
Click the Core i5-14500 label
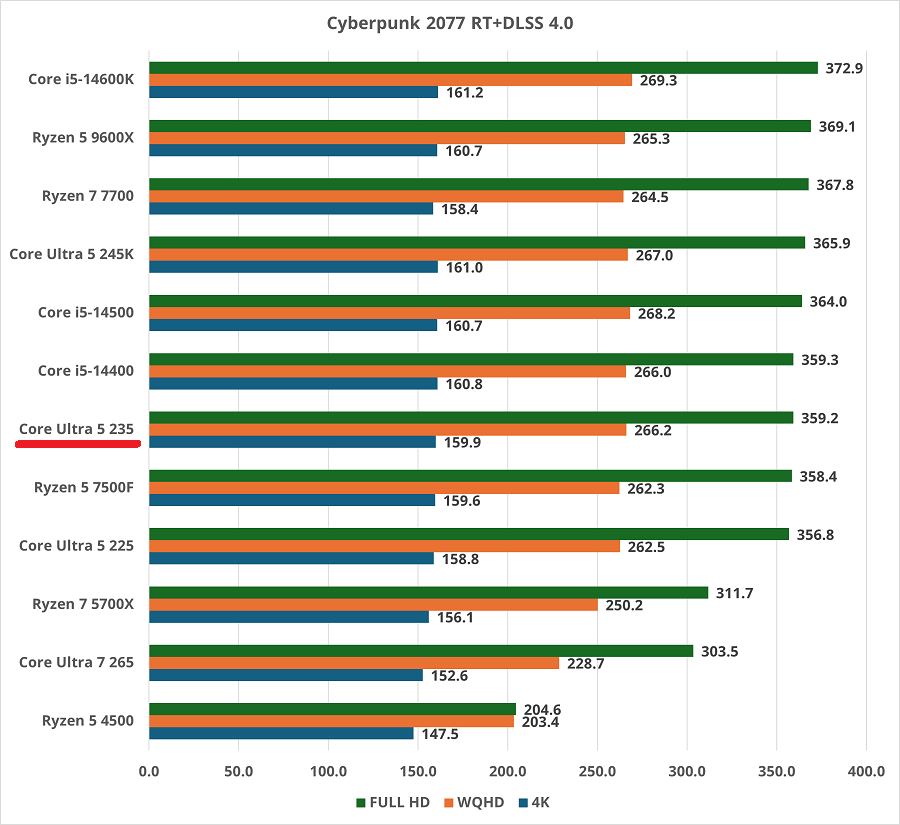tap(86, 312)
